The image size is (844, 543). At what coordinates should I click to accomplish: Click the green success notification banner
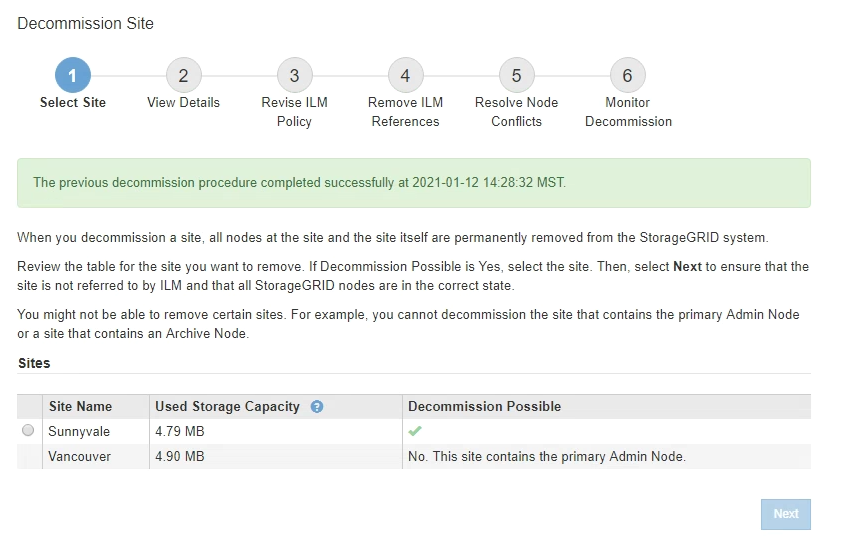[413, 183]
